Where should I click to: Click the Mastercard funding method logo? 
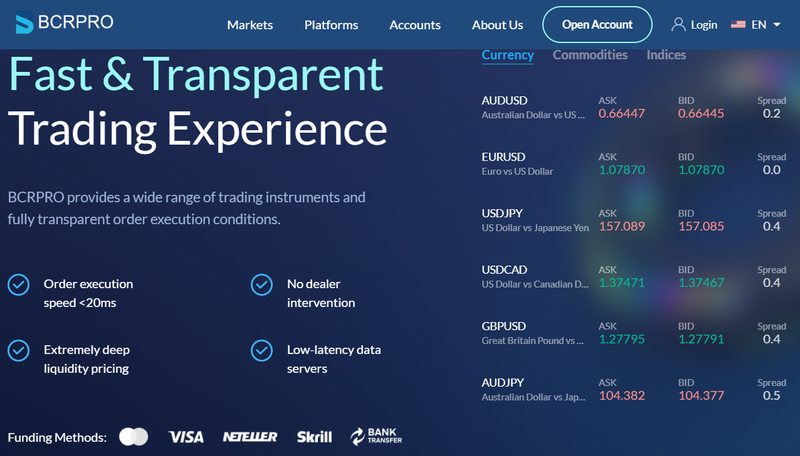click(134, 437)
